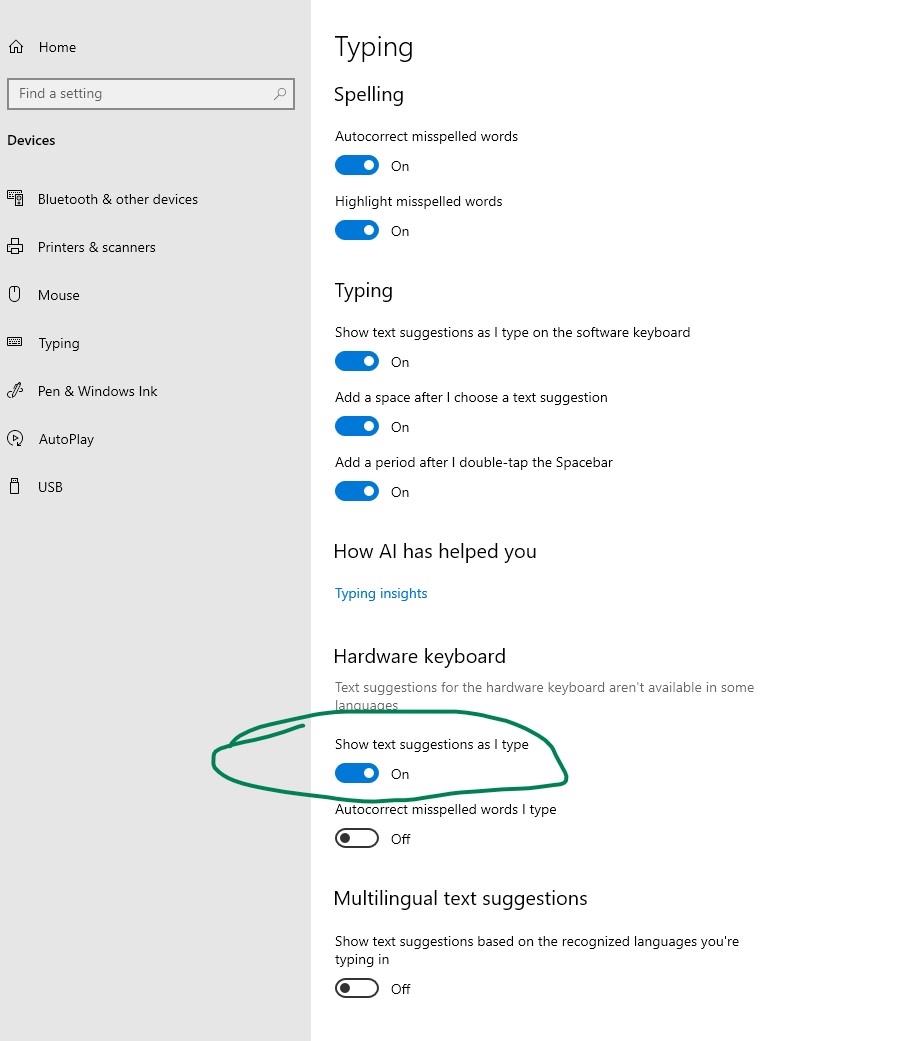The width and height of the screenshot is (915, 1041).
Task: Enable Autocorrect misspelled words I type
Action: pyautogui.click(x=357, y=839)
